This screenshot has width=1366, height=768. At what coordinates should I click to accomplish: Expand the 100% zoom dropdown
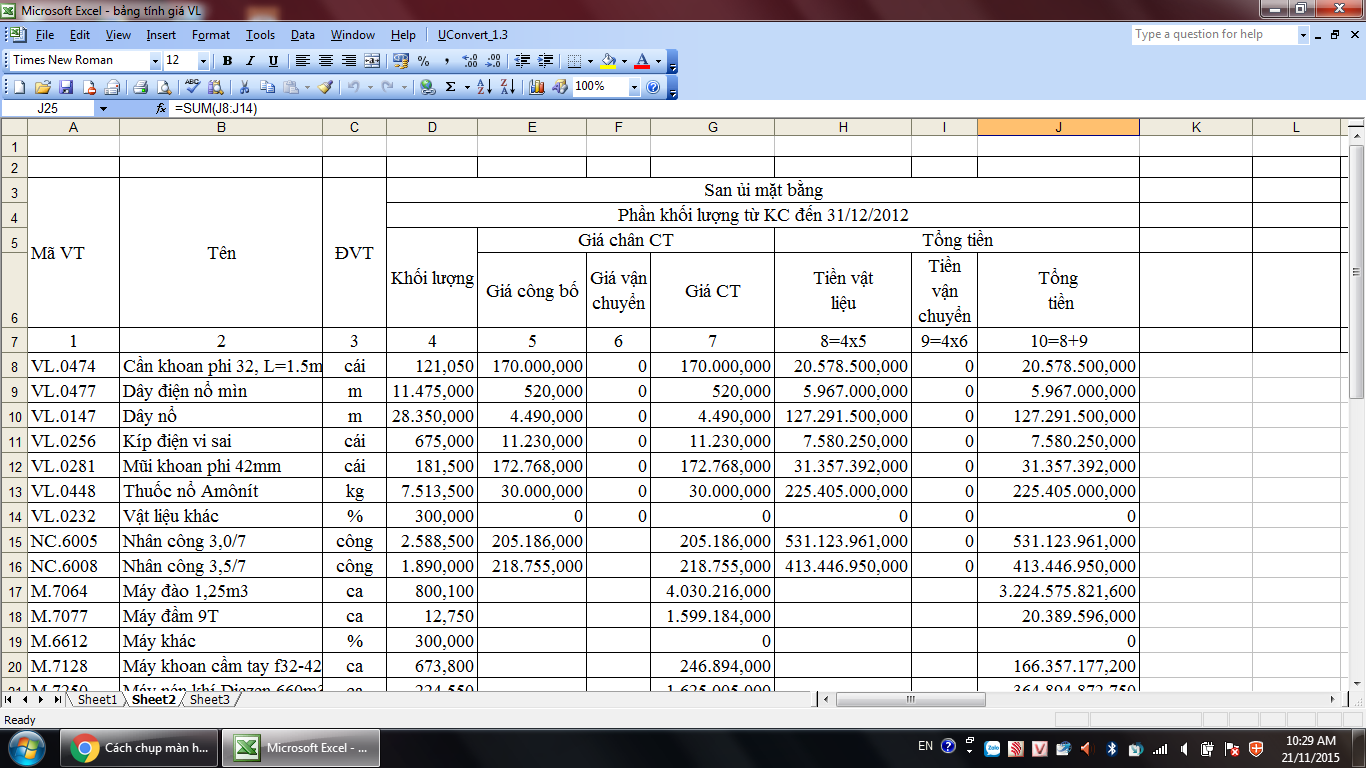tap(634, 87)
